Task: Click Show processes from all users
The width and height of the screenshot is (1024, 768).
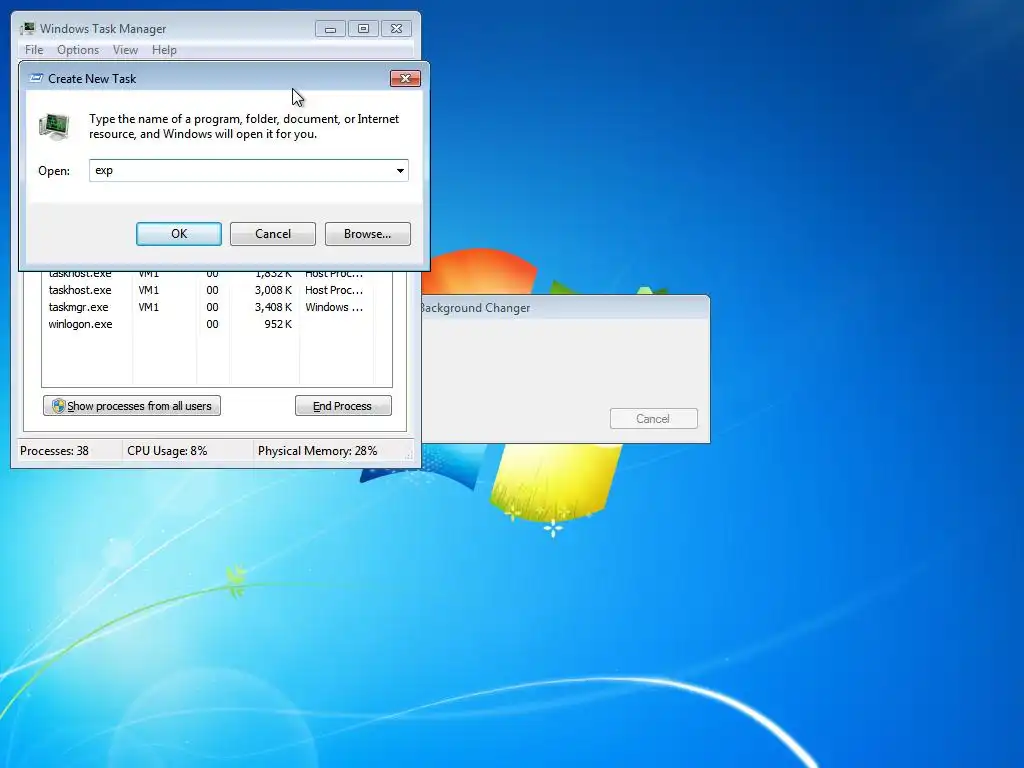Action: (132, 406)
